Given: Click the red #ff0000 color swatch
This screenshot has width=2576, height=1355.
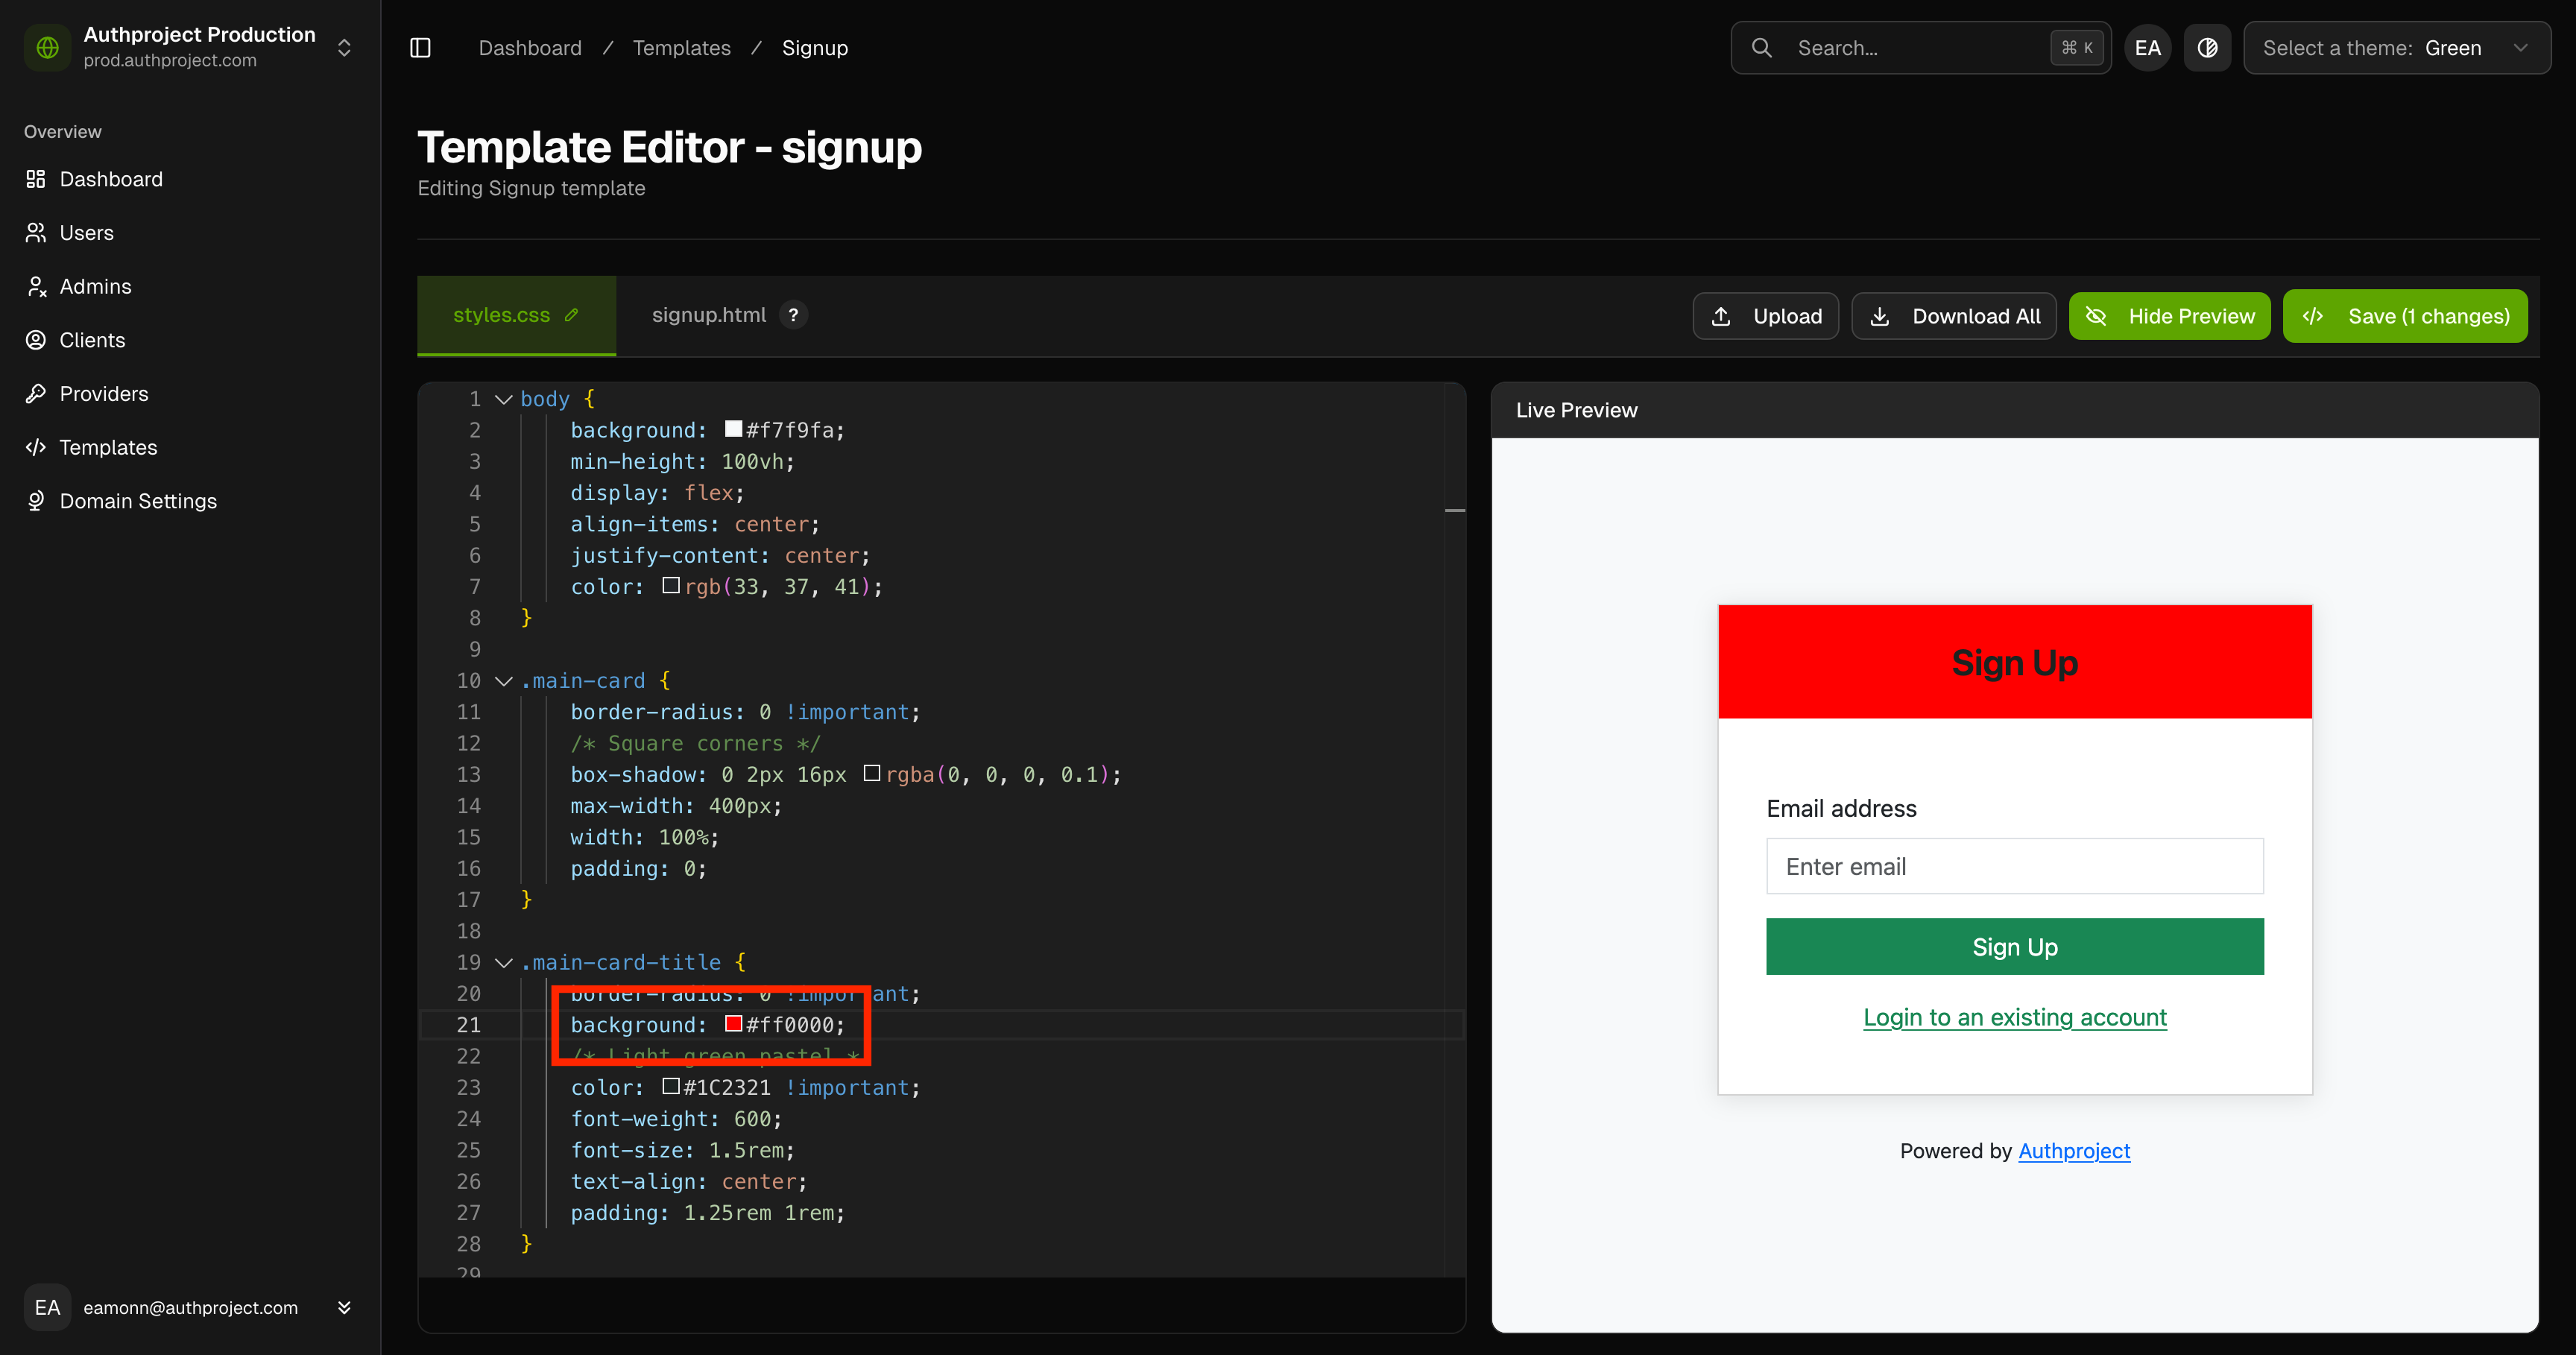Looking at the screenshot, I should [733, 1024].
